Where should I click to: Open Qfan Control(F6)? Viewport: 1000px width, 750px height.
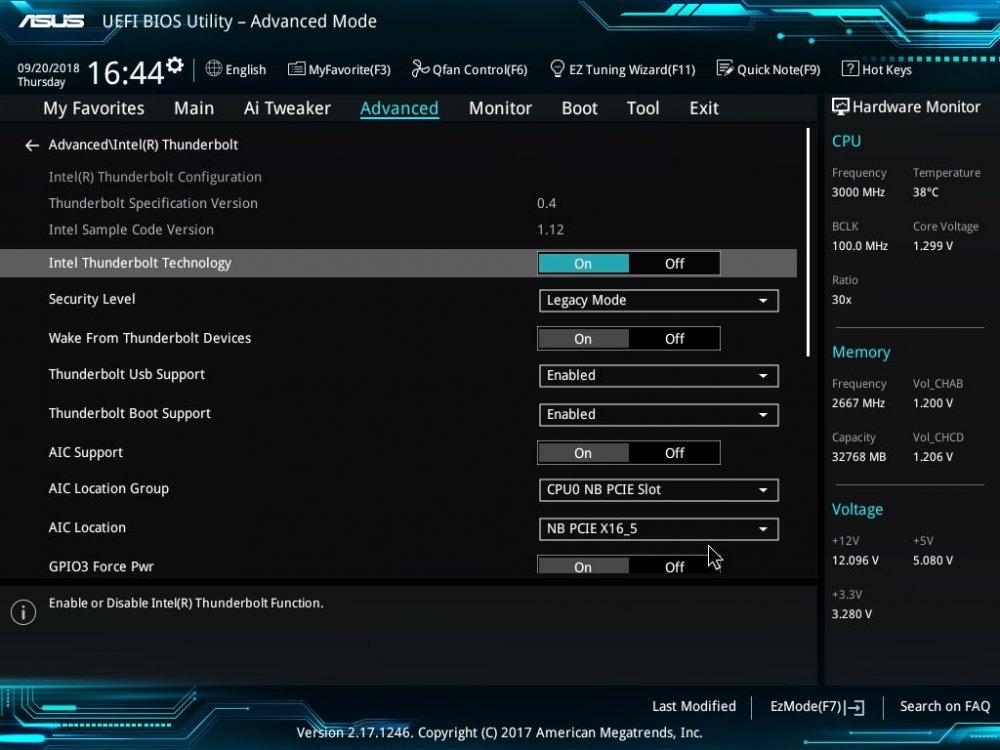(x=470, y=69)
